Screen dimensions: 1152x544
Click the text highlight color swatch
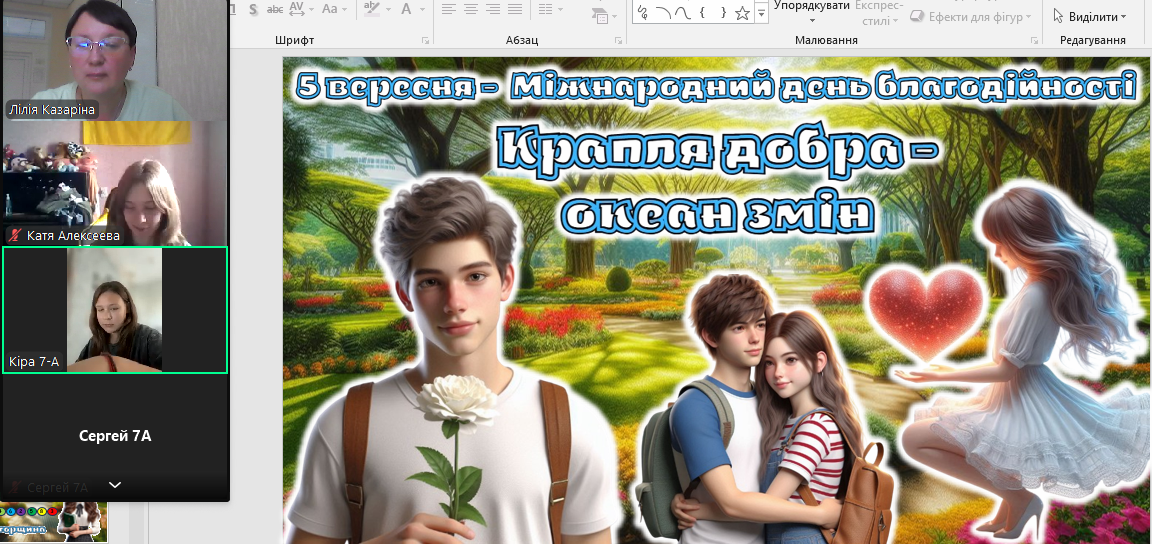coord(372,9)
